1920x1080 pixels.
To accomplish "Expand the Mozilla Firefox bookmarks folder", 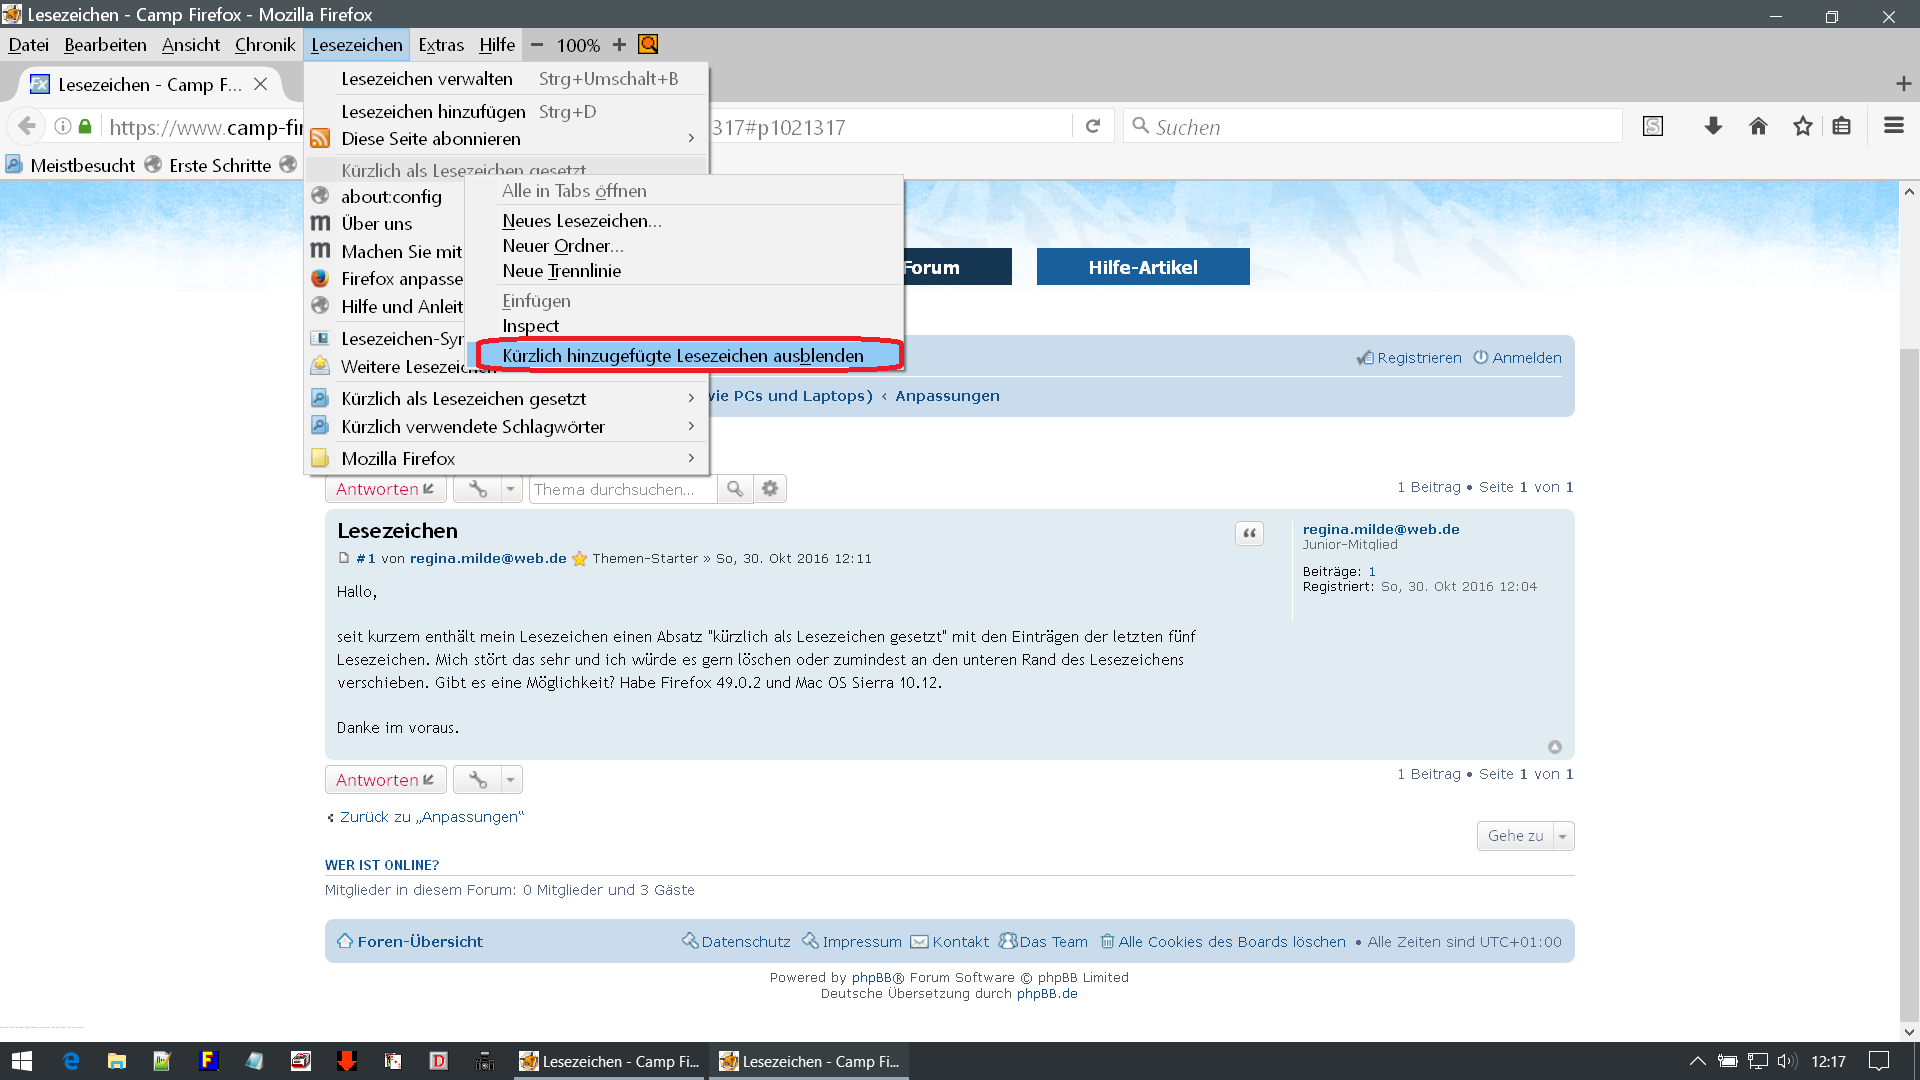I will coord(398,459).
